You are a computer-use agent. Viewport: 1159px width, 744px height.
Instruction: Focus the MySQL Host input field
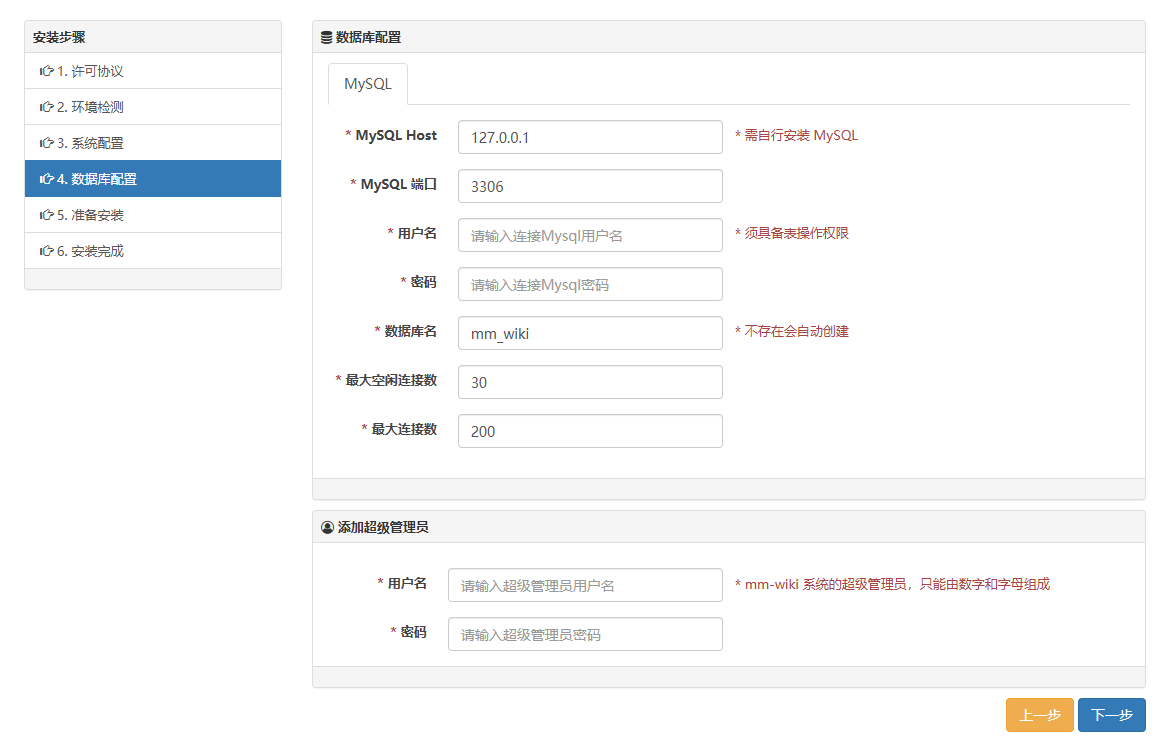click(x=590, y=137)
